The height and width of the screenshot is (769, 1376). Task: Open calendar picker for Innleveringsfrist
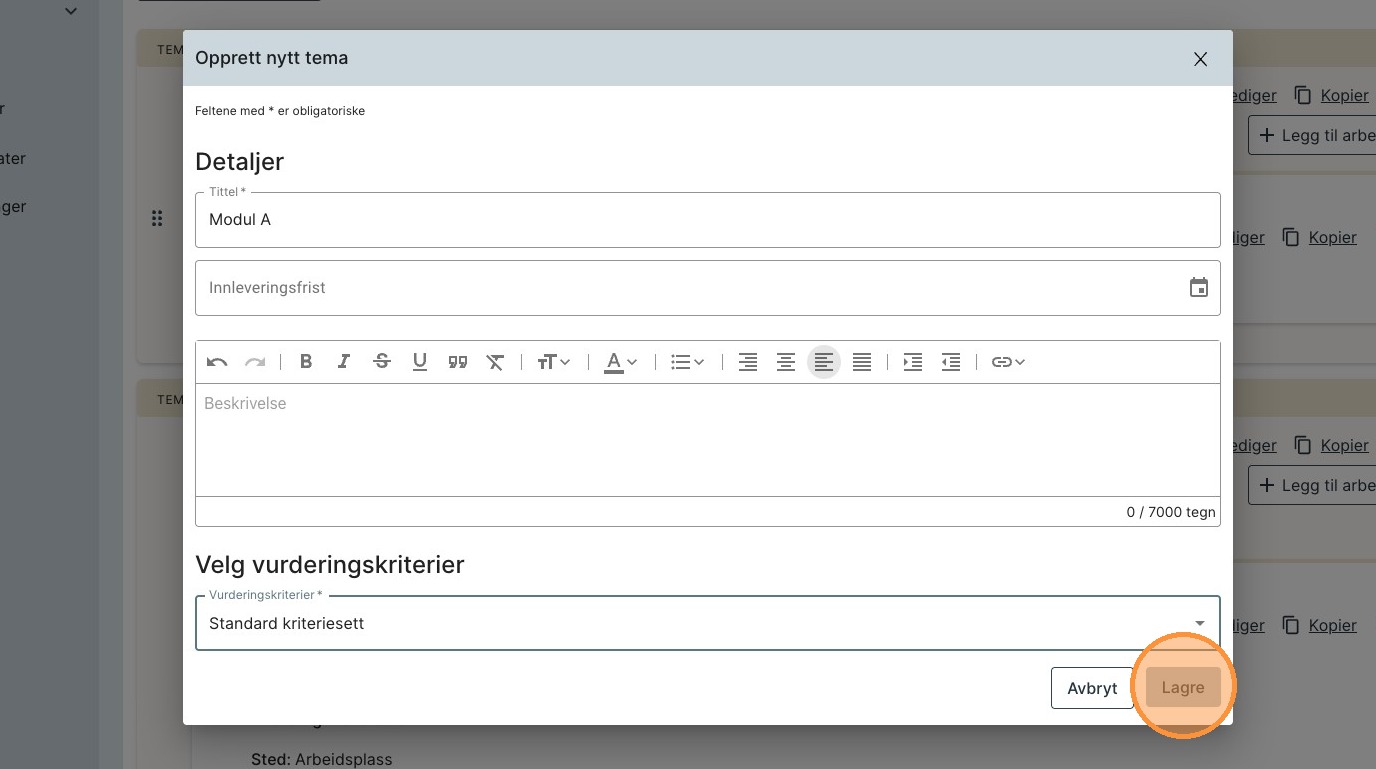coord(1198,288)
